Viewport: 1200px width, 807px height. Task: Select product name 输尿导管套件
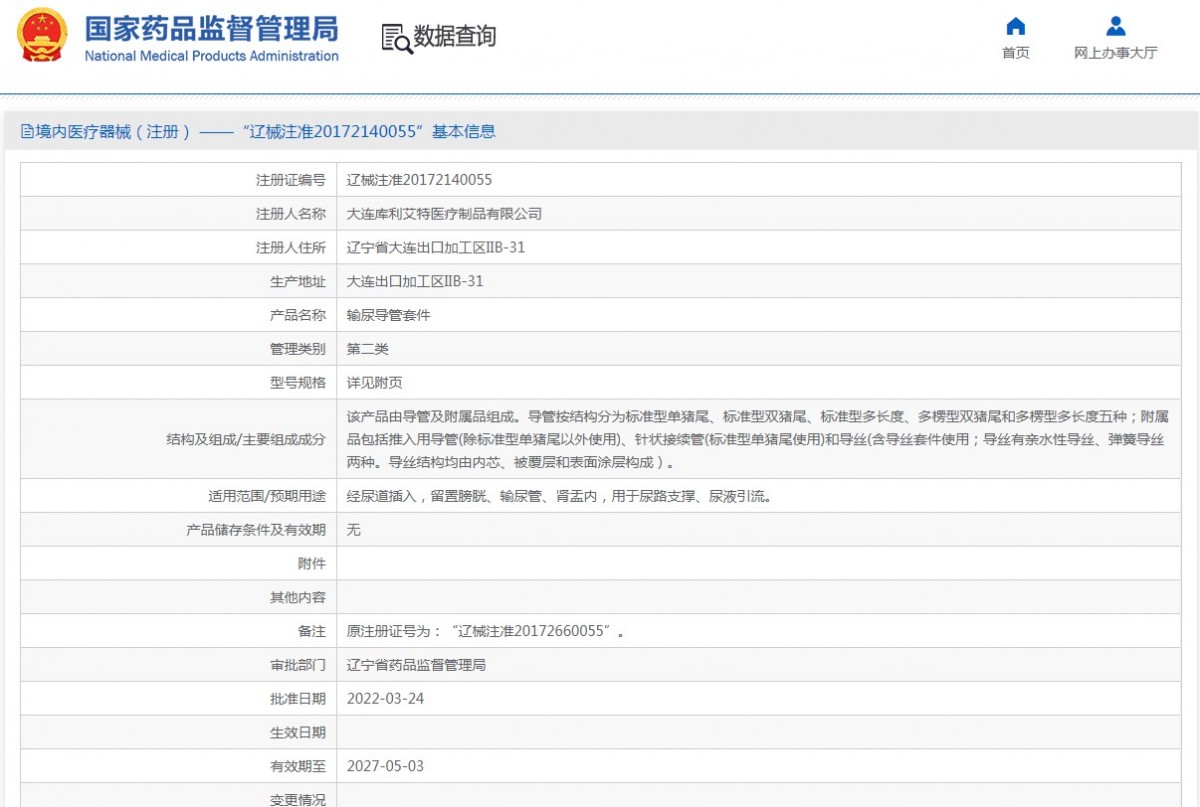tap(388, 315)
